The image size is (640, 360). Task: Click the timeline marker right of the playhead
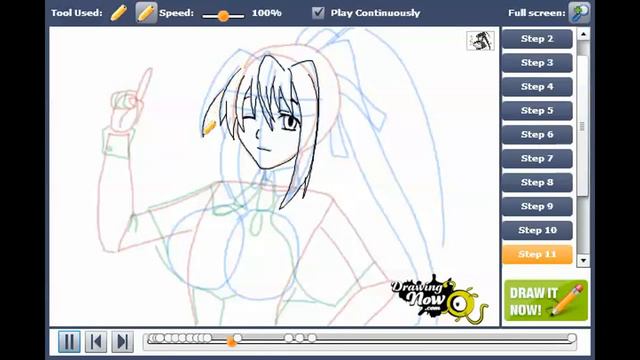238,338
